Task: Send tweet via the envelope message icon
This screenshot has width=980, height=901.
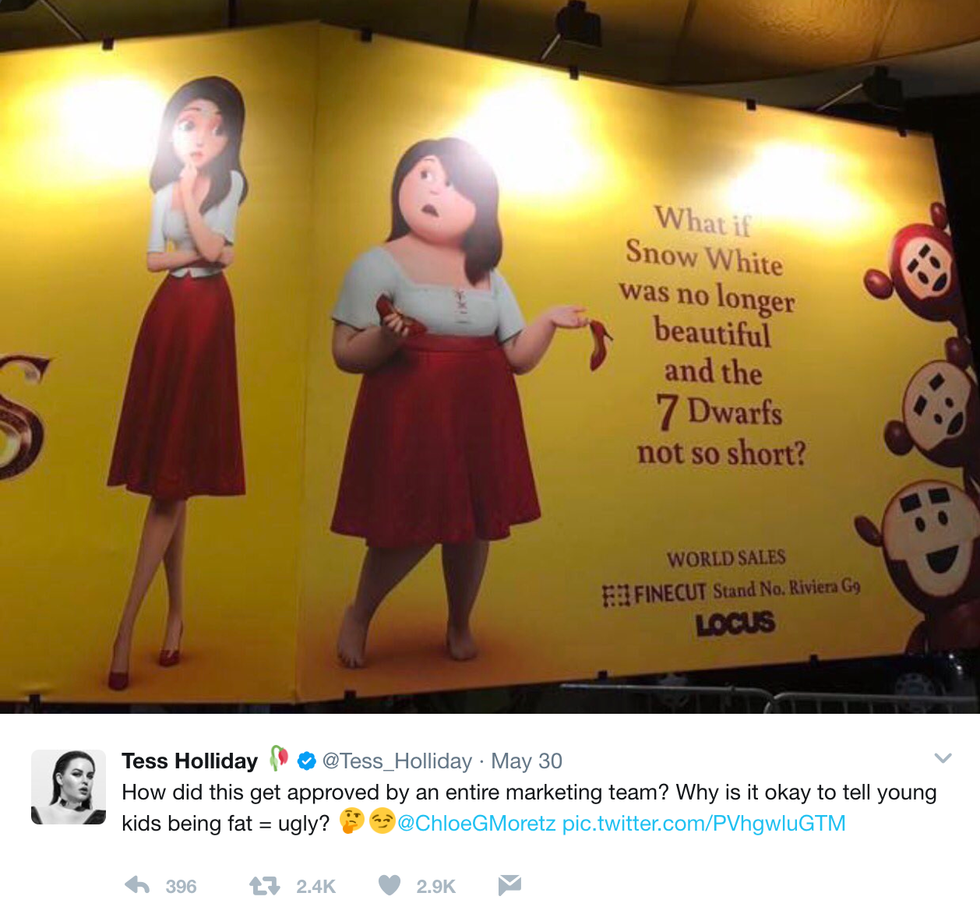Action: [x=509, y=885]
